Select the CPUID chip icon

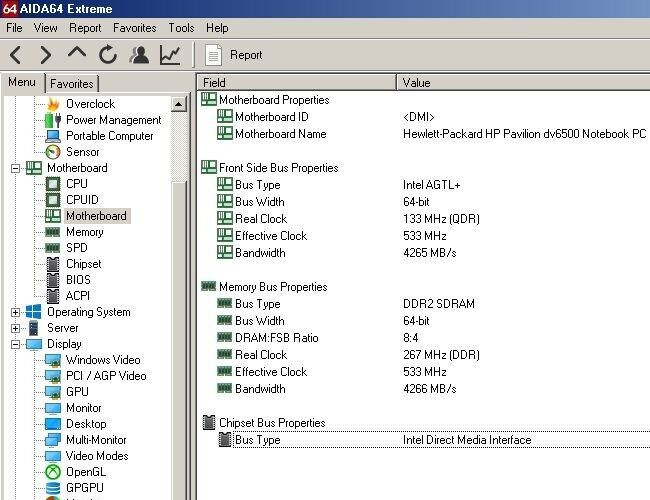[x=53, y=200]
